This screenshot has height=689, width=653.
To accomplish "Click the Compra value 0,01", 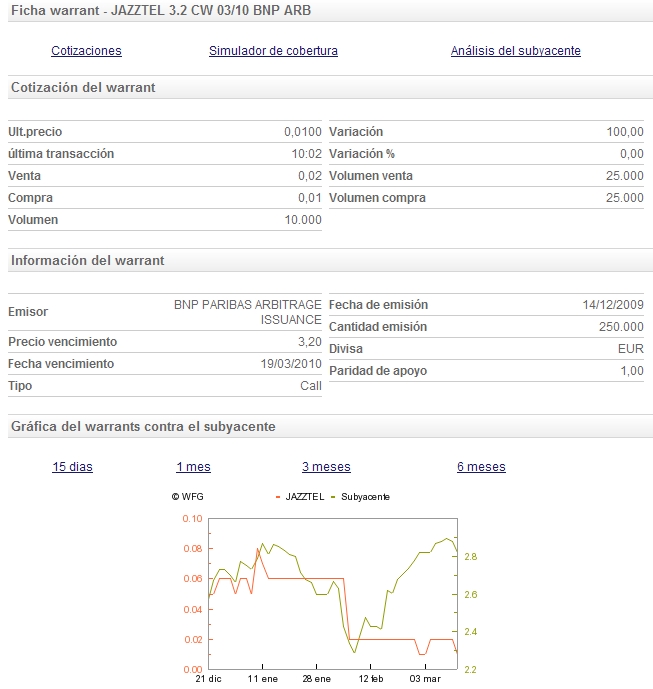I will 310,198.
